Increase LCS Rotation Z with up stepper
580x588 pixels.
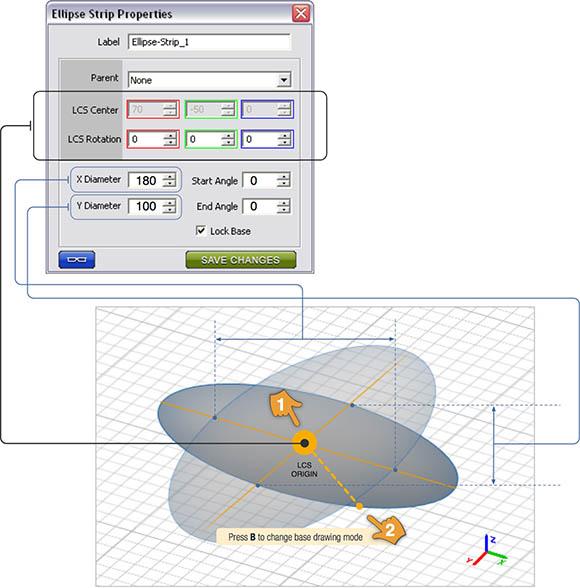point(284,136)
